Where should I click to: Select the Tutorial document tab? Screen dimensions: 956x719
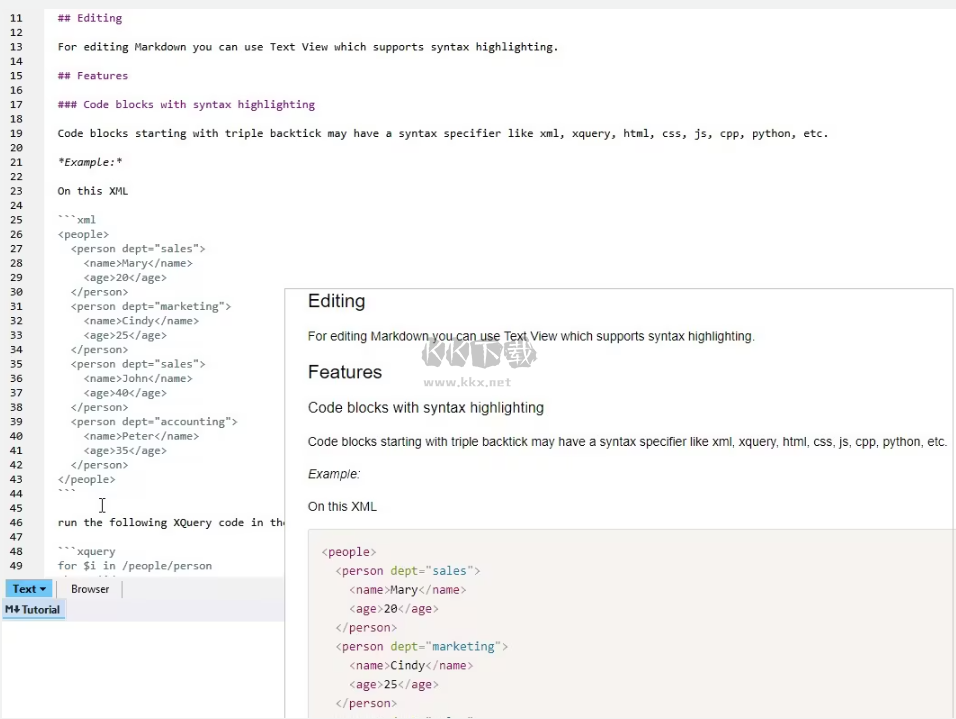(x=34, y=609)
